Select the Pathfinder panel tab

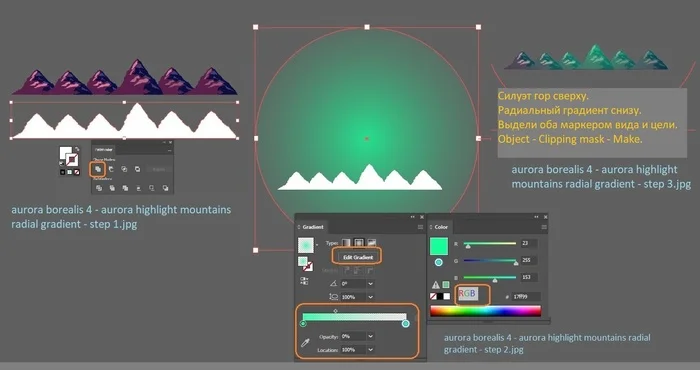point(104,150)
